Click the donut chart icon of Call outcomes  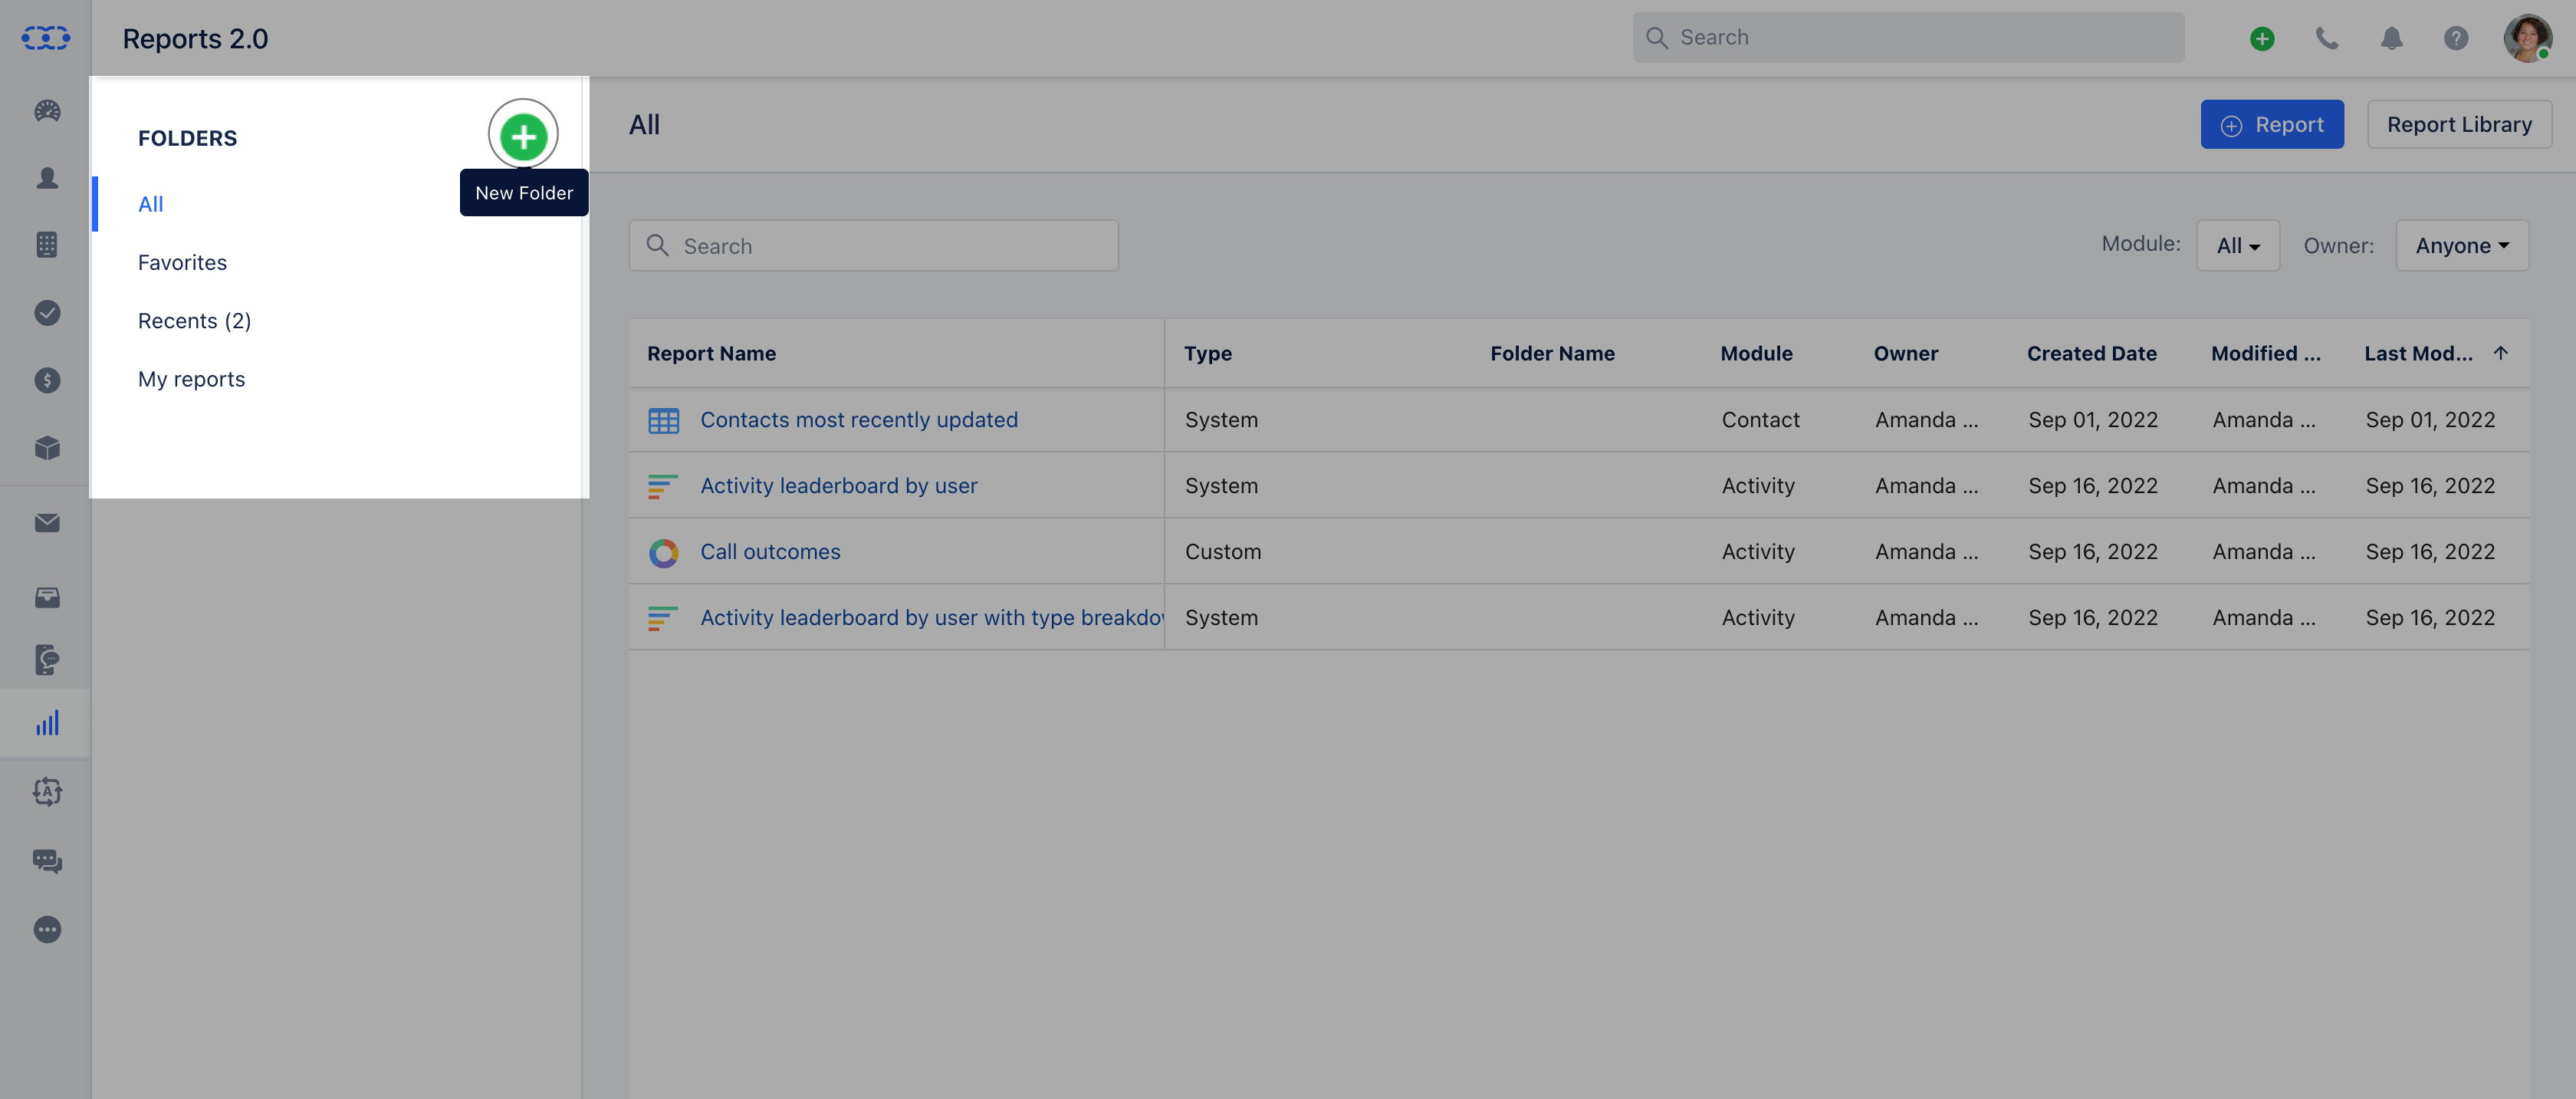click(x=663, y=553)
